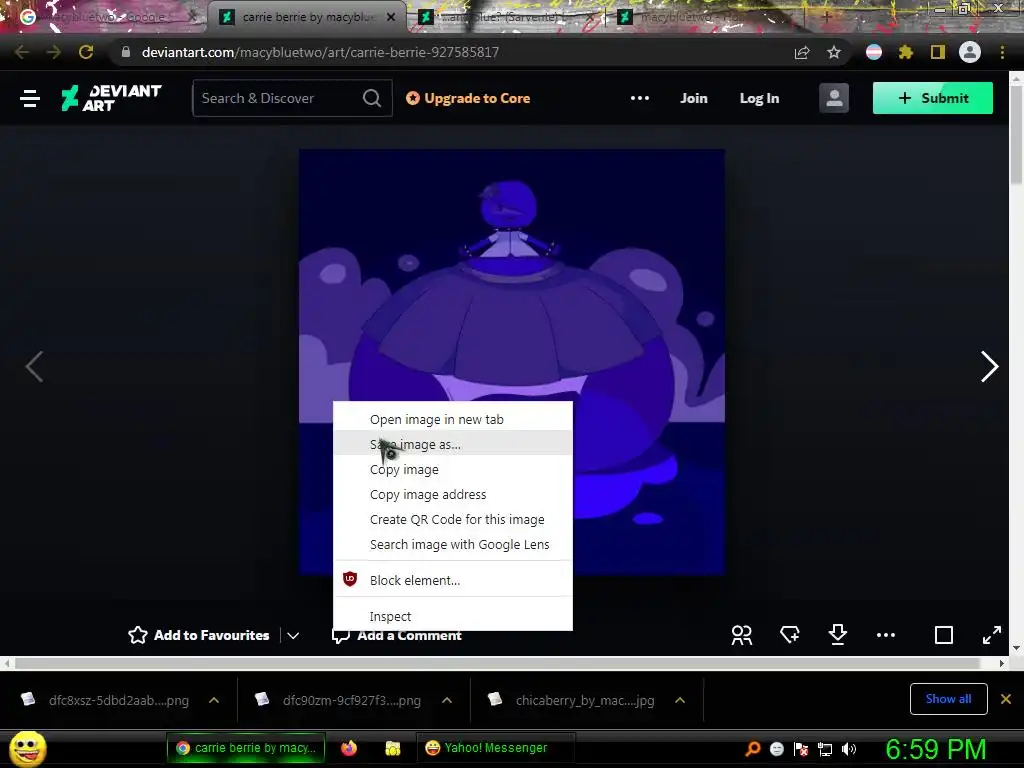The image size is (1024, 768).
Task: Click the smiley start button
Action: (x=27, y=748)
